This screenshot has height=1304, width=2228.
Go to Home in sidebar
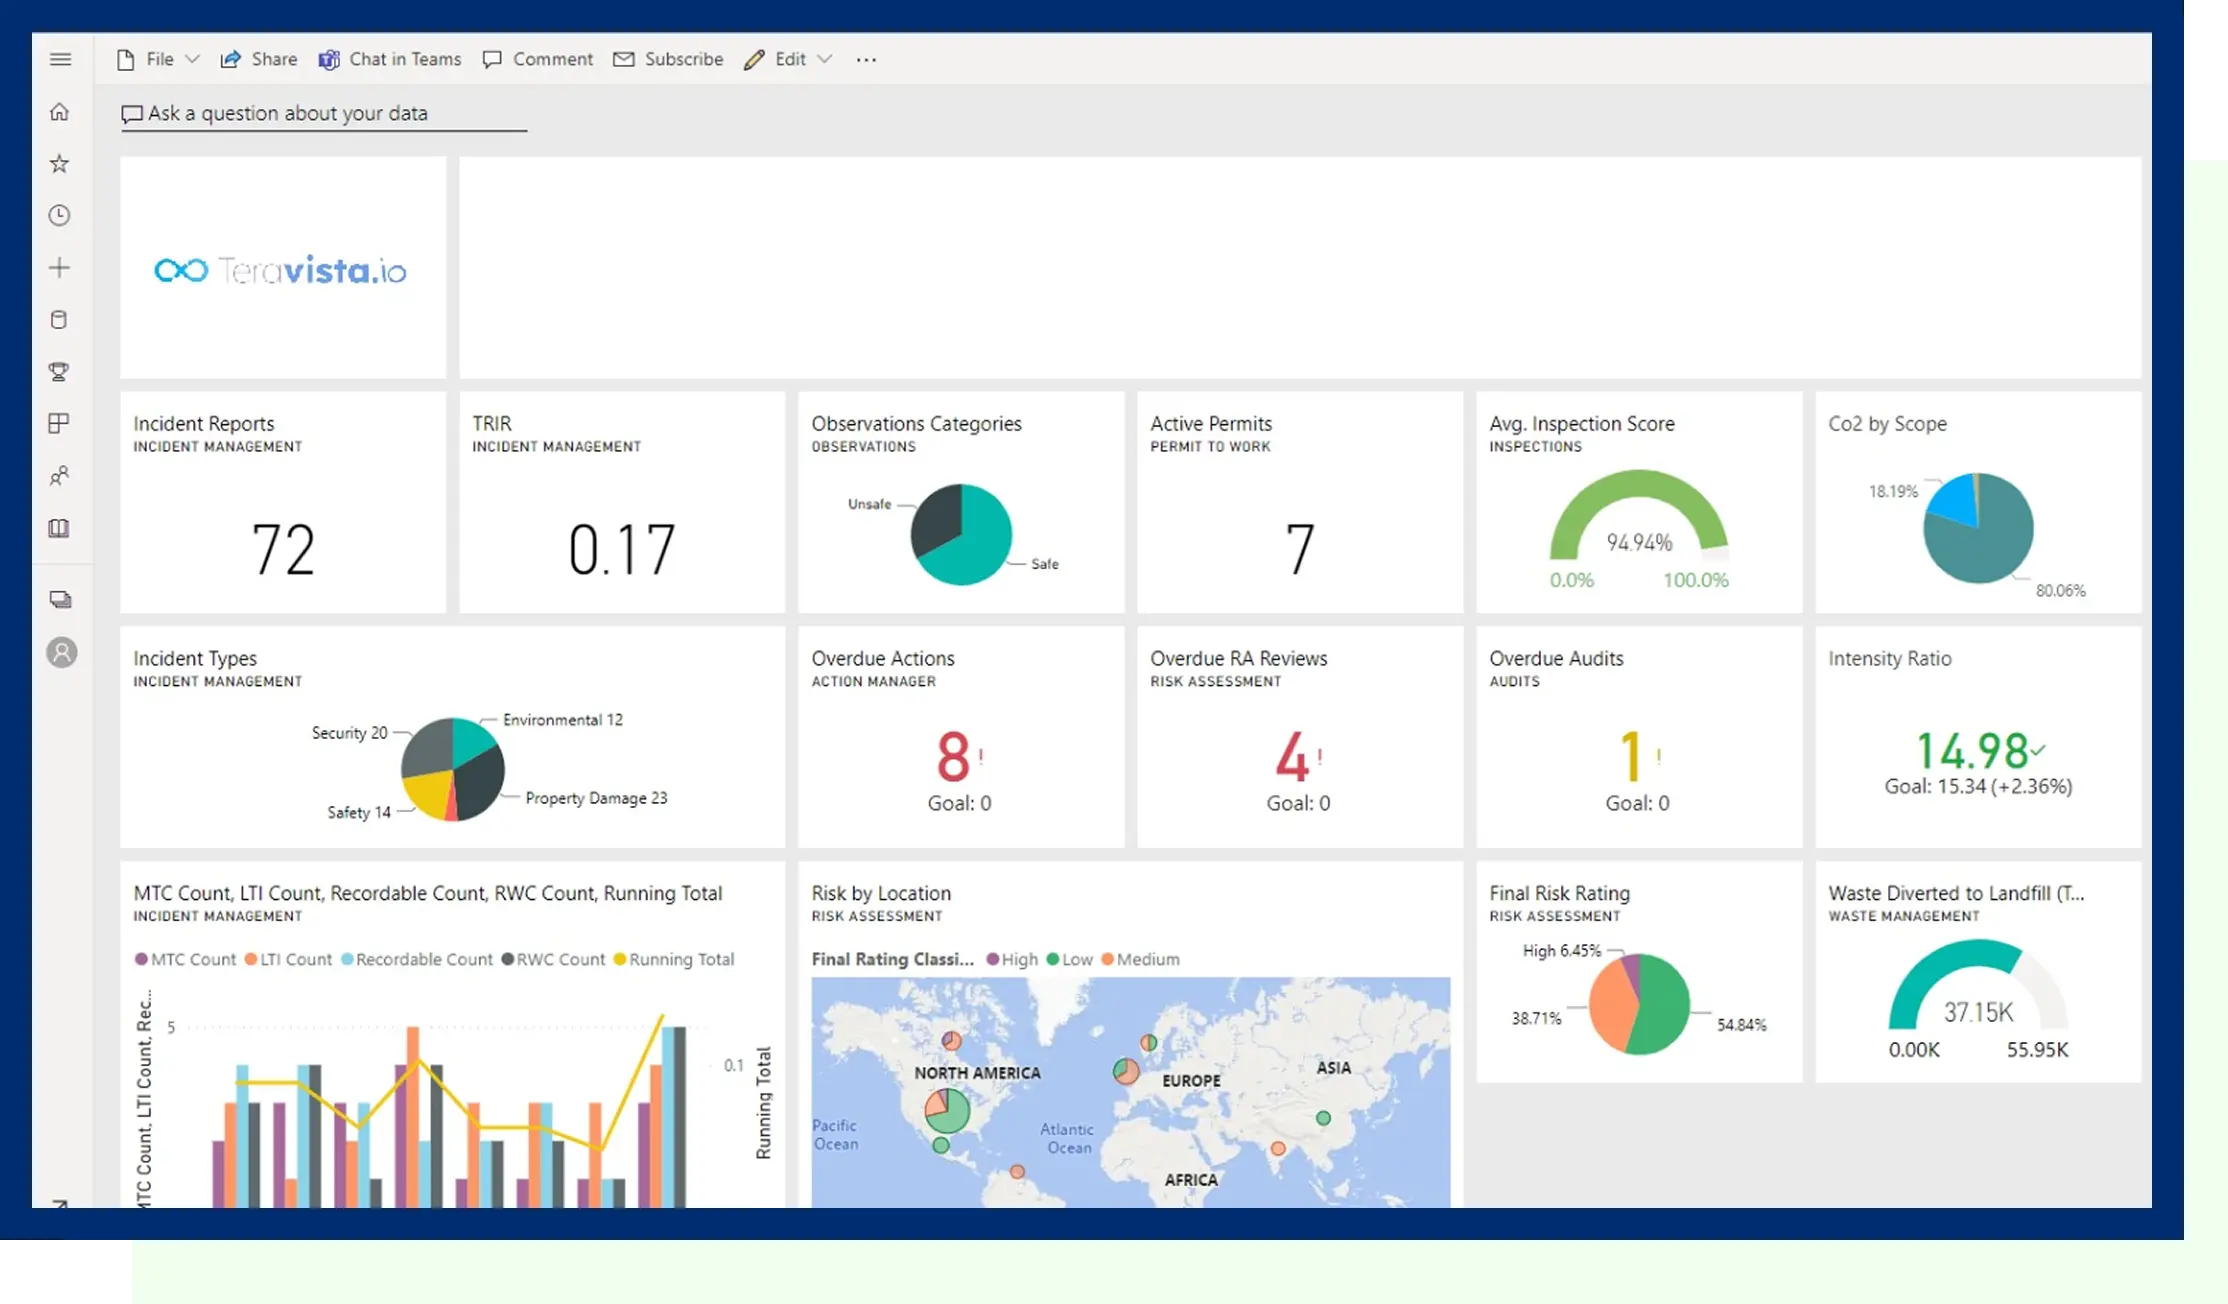(60, 112)
